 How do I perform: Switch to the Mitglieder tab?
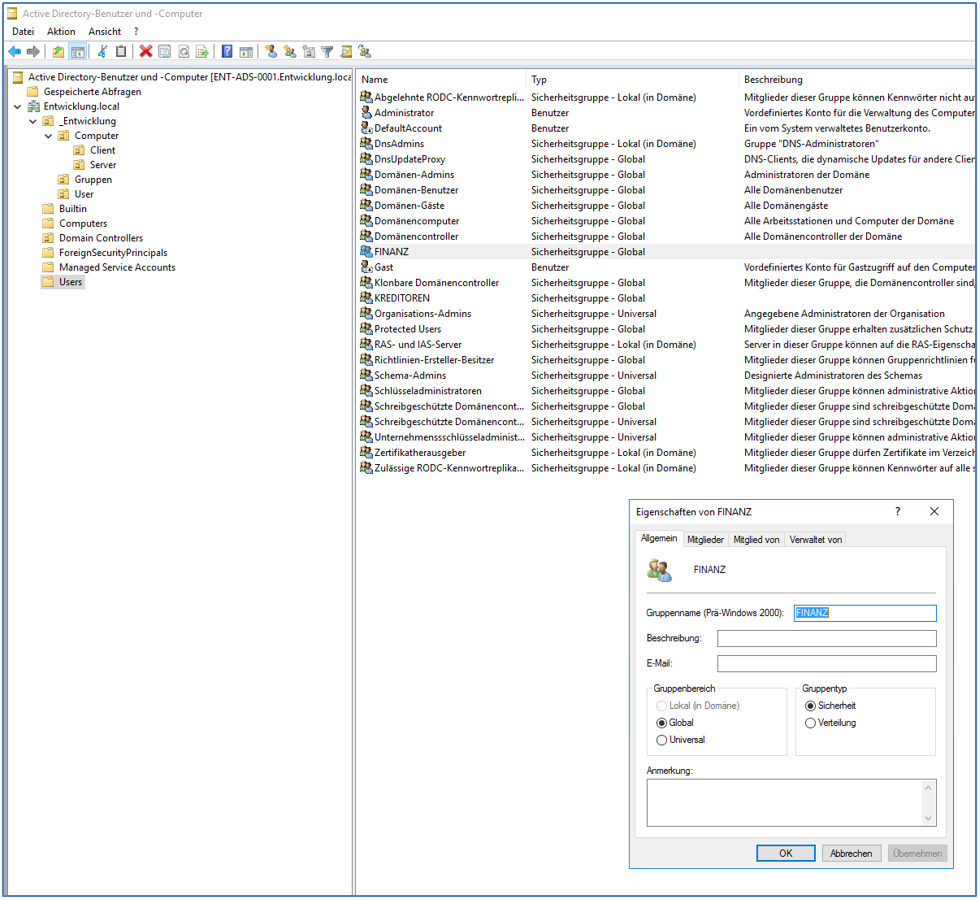705,540
